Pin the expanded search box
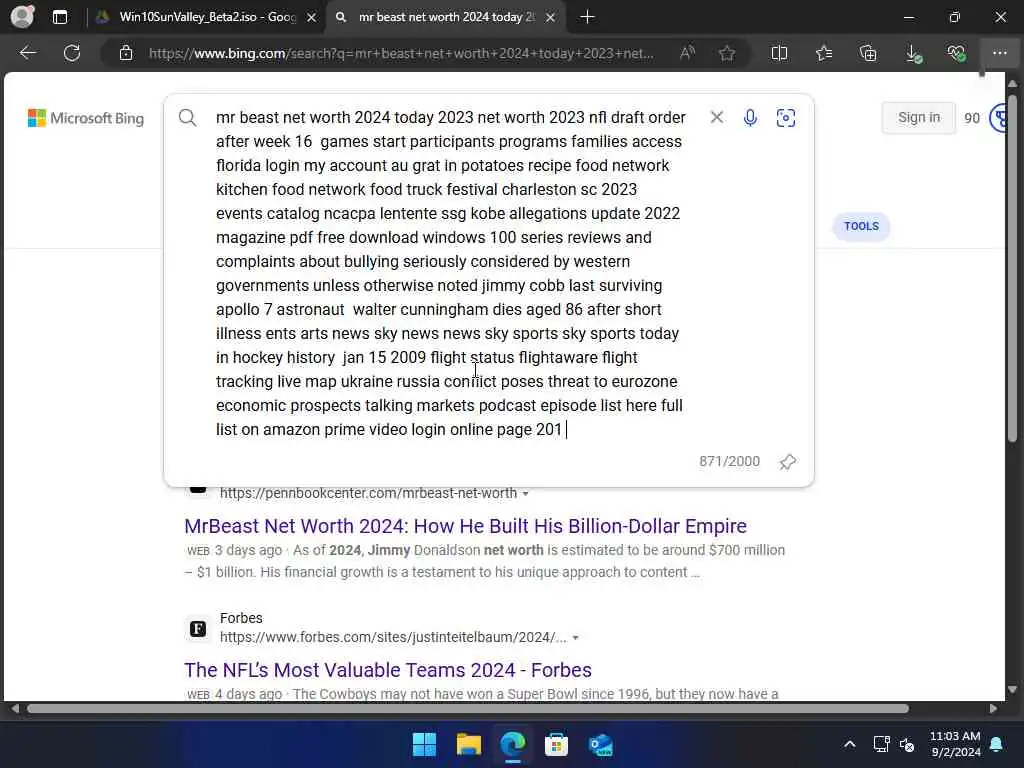The height and width of the screenshot is (768, 1024). 788,462
